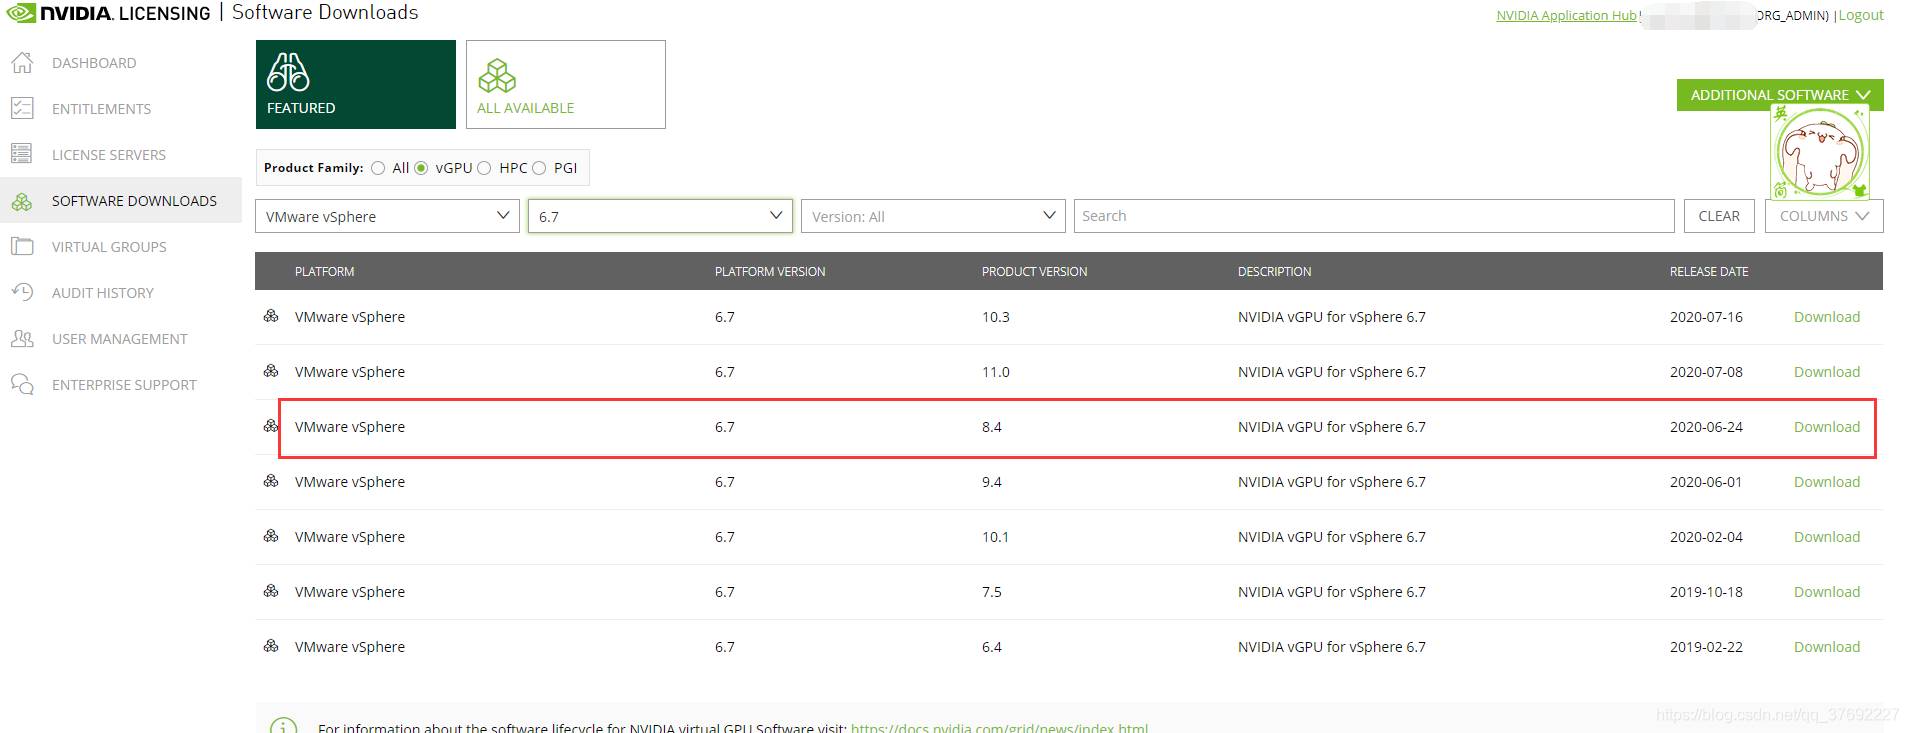Download vGPU version 6.4
1909x733 pixels.
(1827, 647)
